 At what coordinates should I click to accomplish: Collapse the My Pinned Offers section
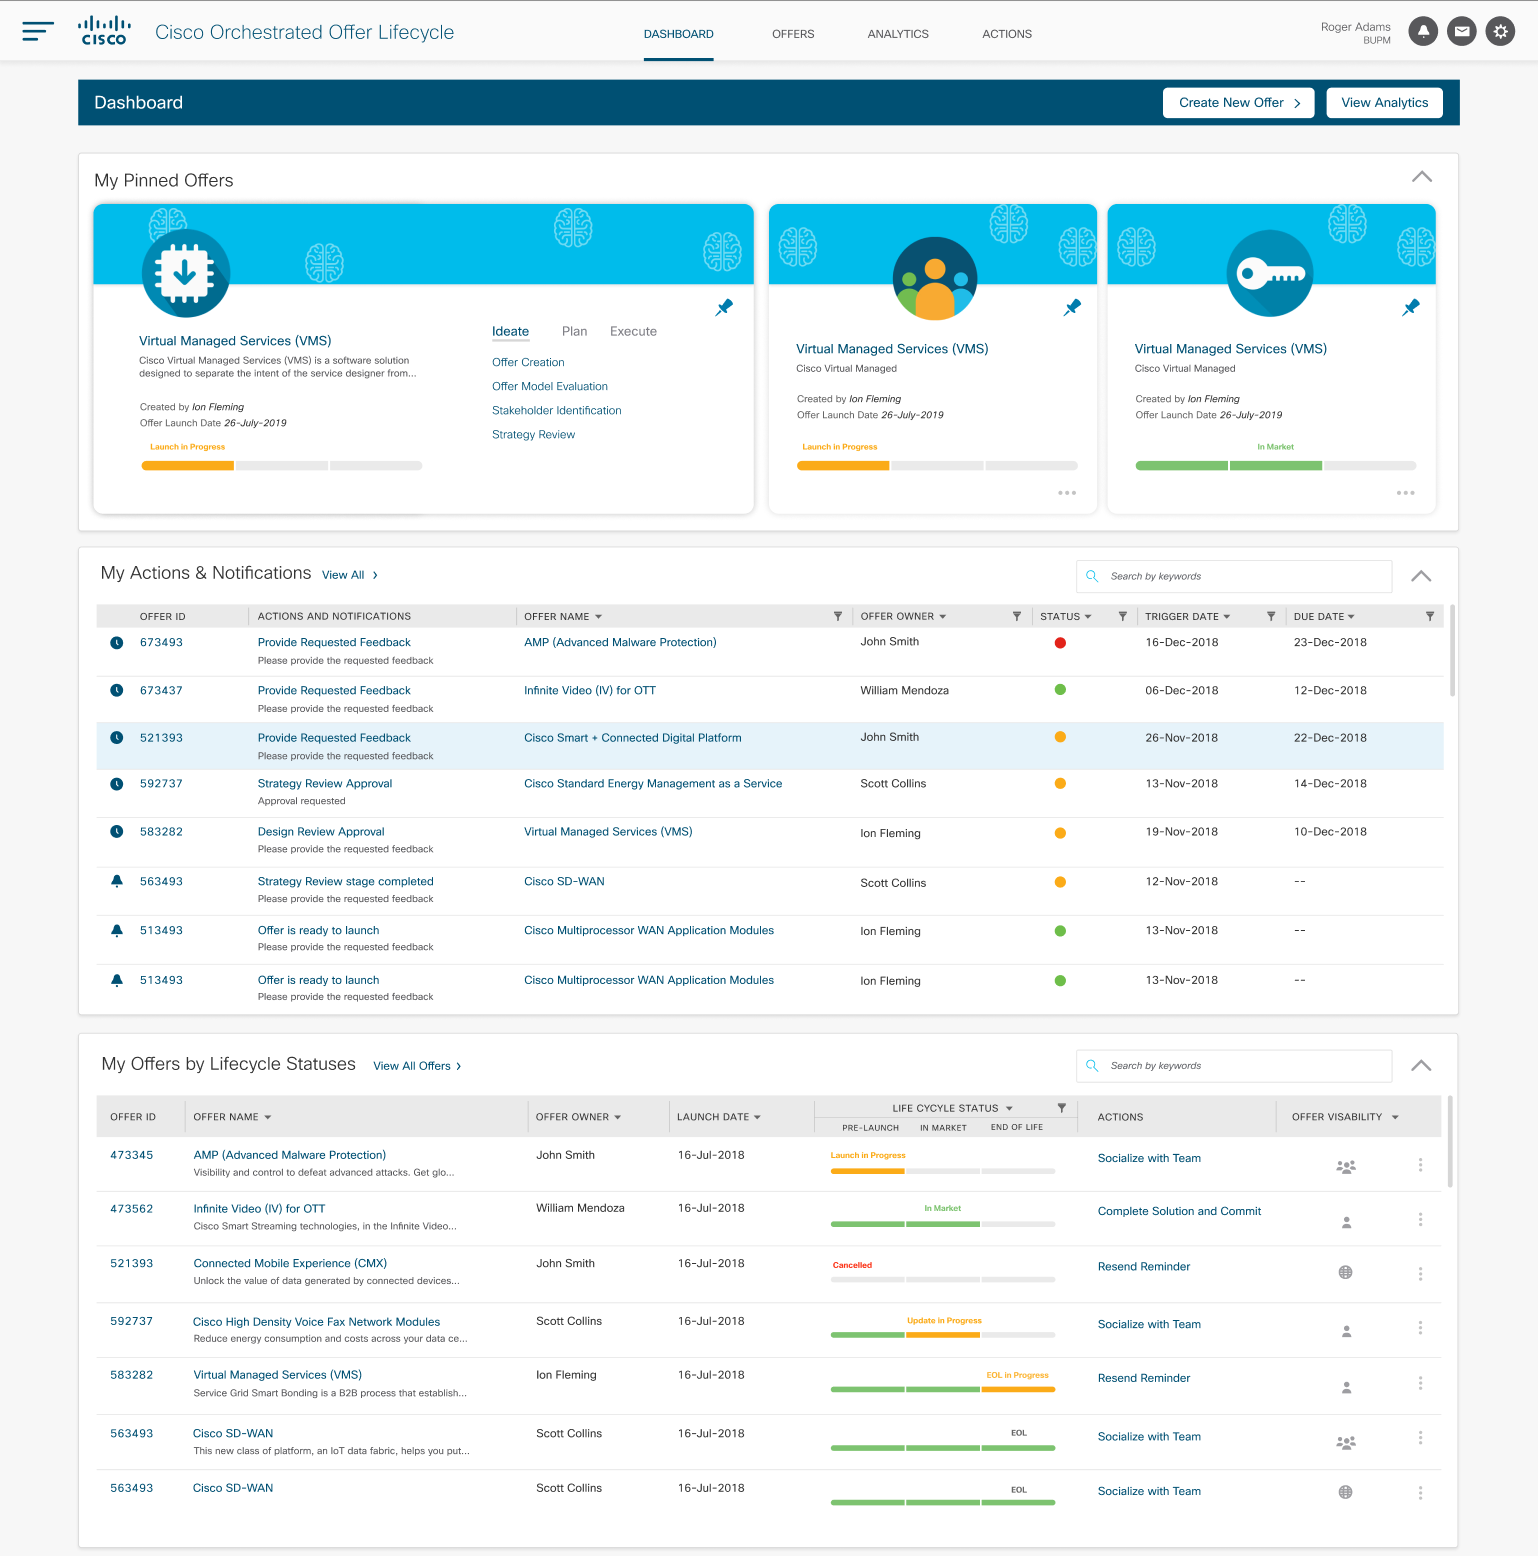point(1421,177)
